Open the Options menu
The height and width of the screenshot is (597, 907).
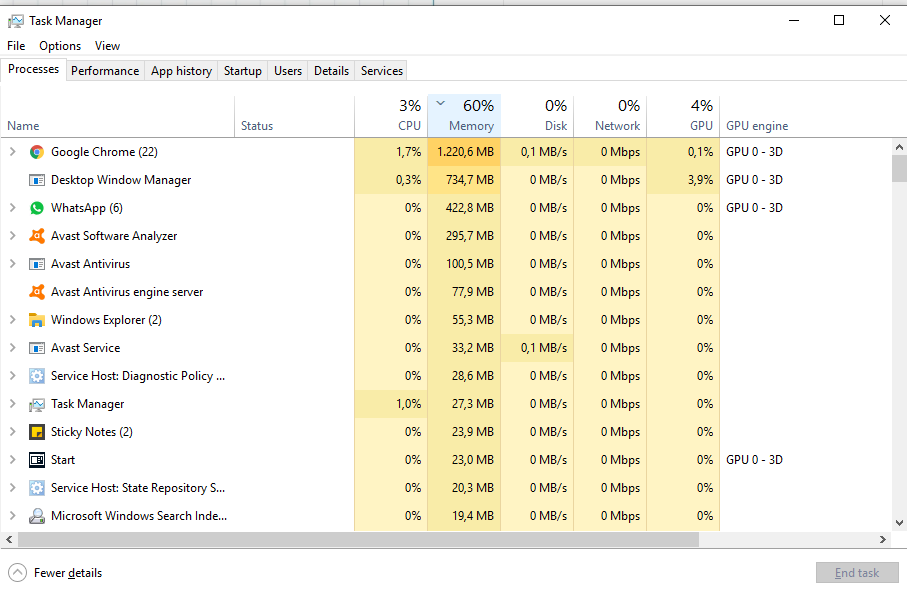pos(60,46)
